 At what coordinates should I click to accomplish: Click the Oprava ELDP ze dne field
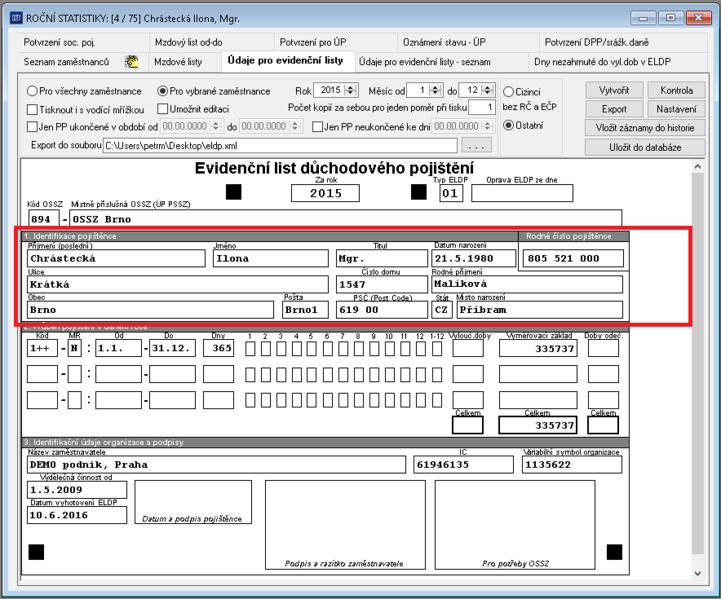[x=522, y=193]
